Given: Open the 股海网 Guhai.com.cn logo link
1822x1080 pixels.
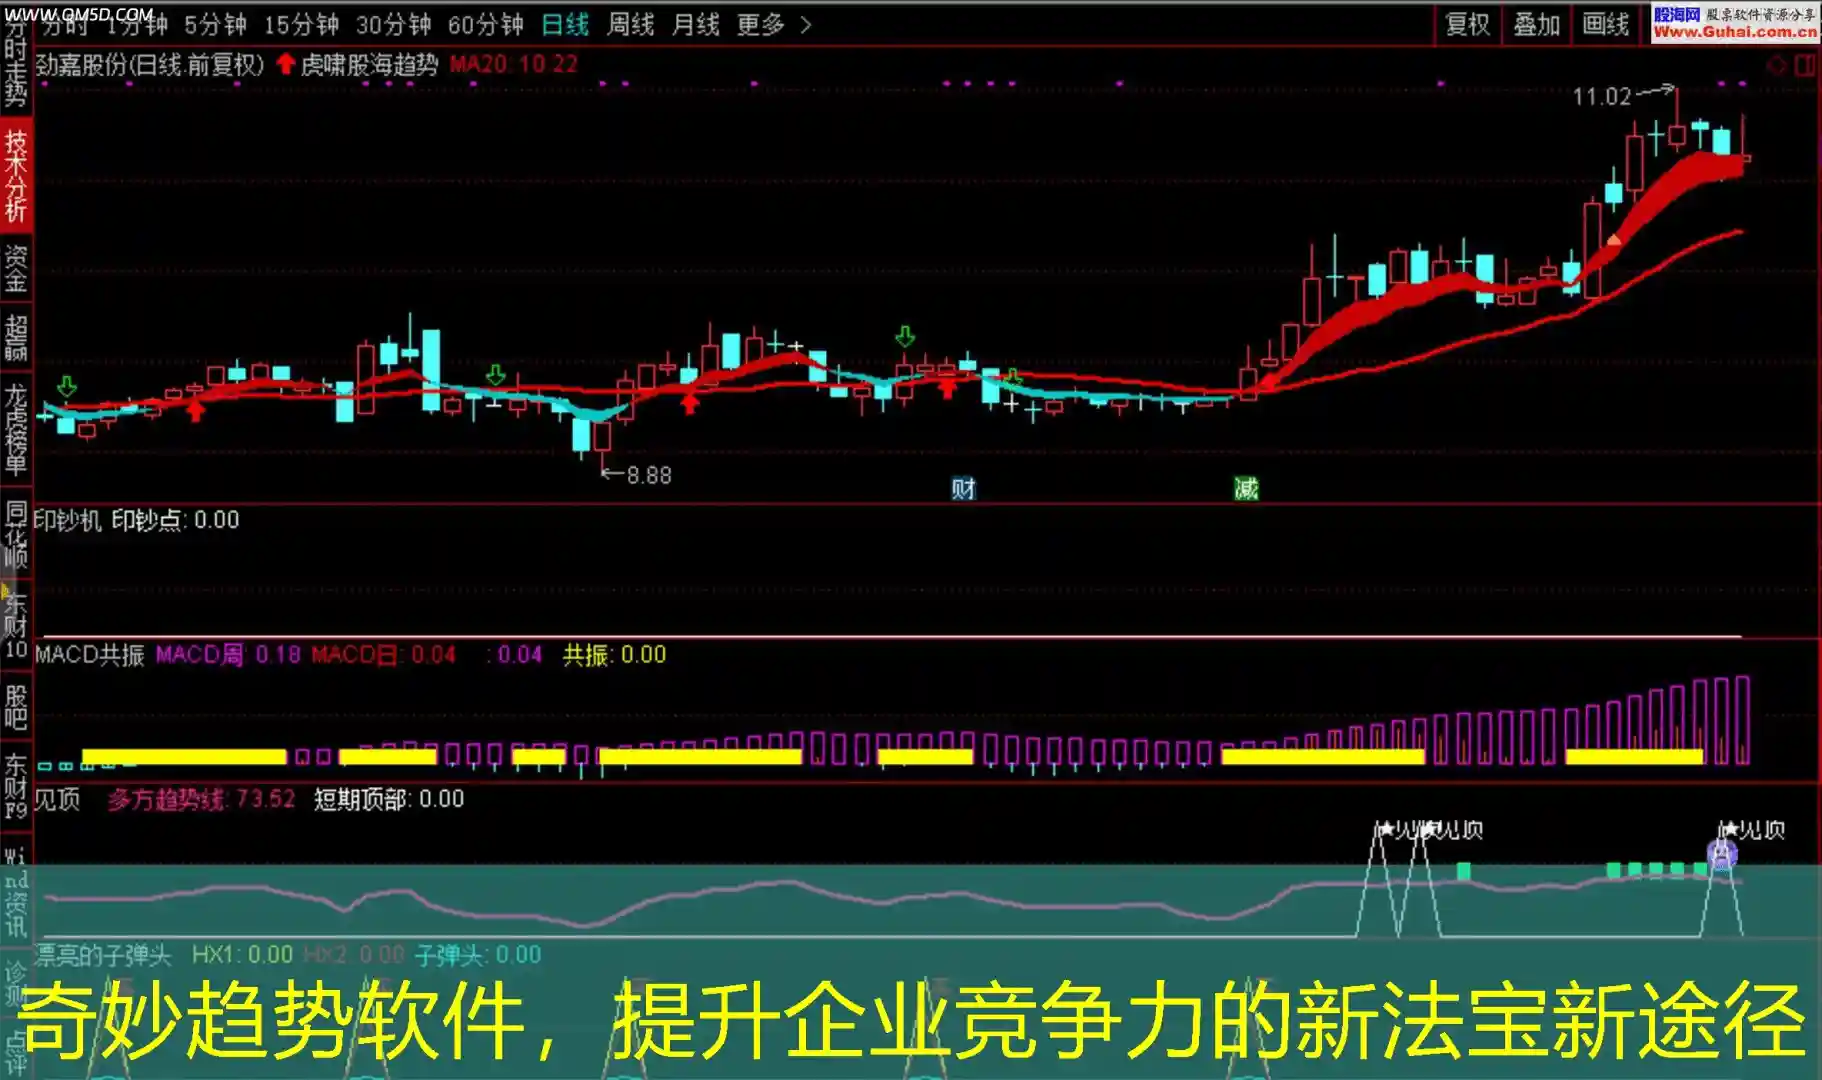Looking at the screenshot, I should [x=1735, y=23].
